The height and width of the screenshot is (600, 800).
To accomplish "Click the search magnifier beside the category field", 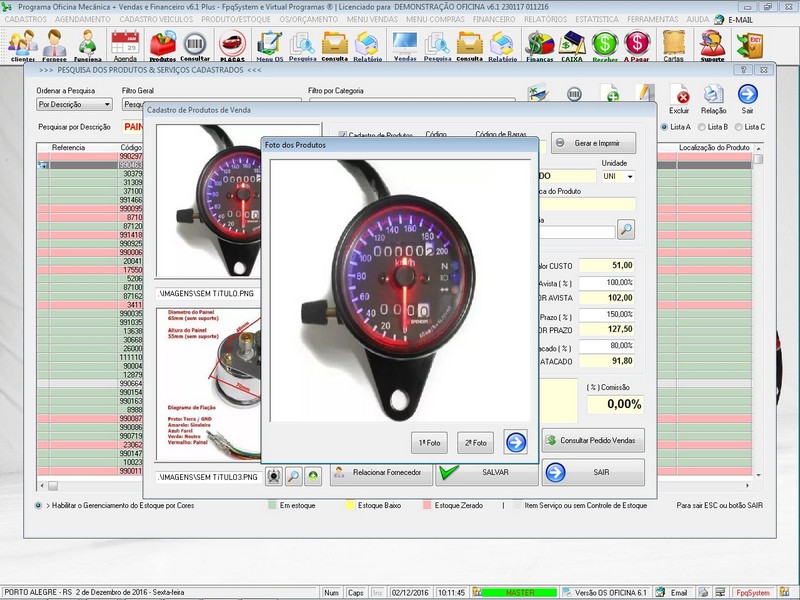I will tap(626, 230).
